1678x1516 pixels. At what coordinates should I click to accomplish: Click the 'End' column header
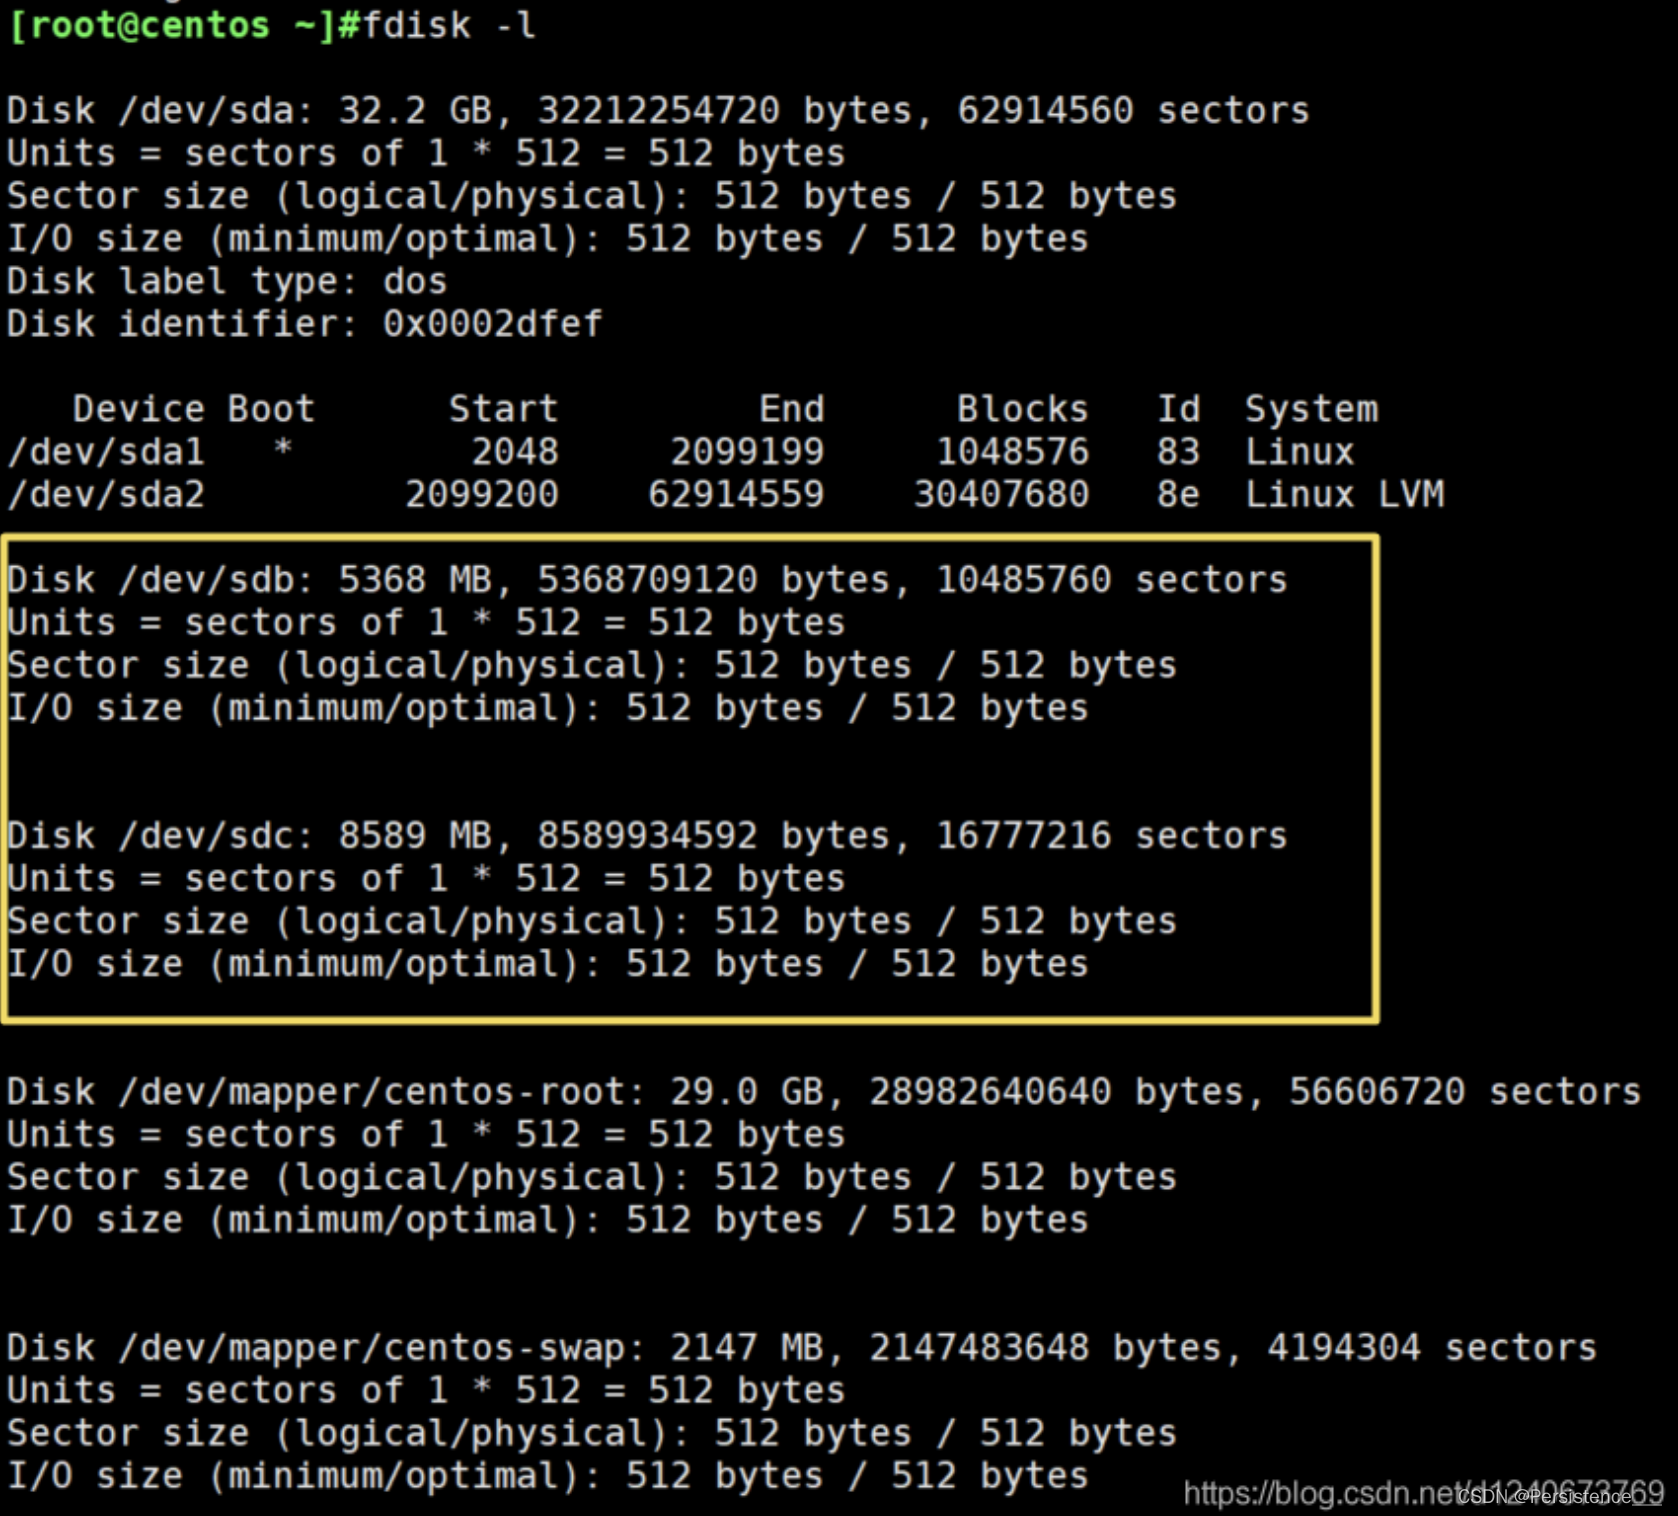click(x=791, y=409)
